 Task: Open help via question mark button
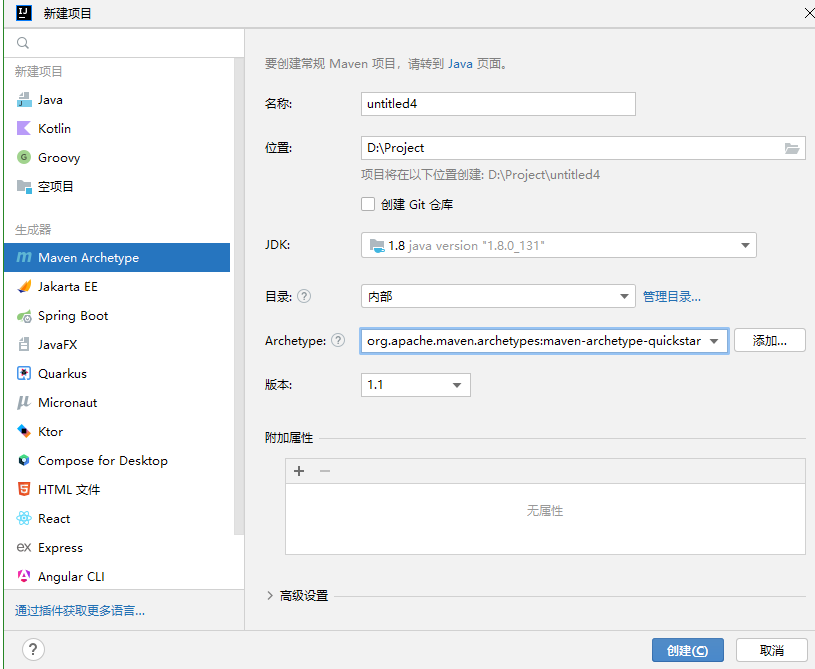pyautogui.click(x=33, y=650)
